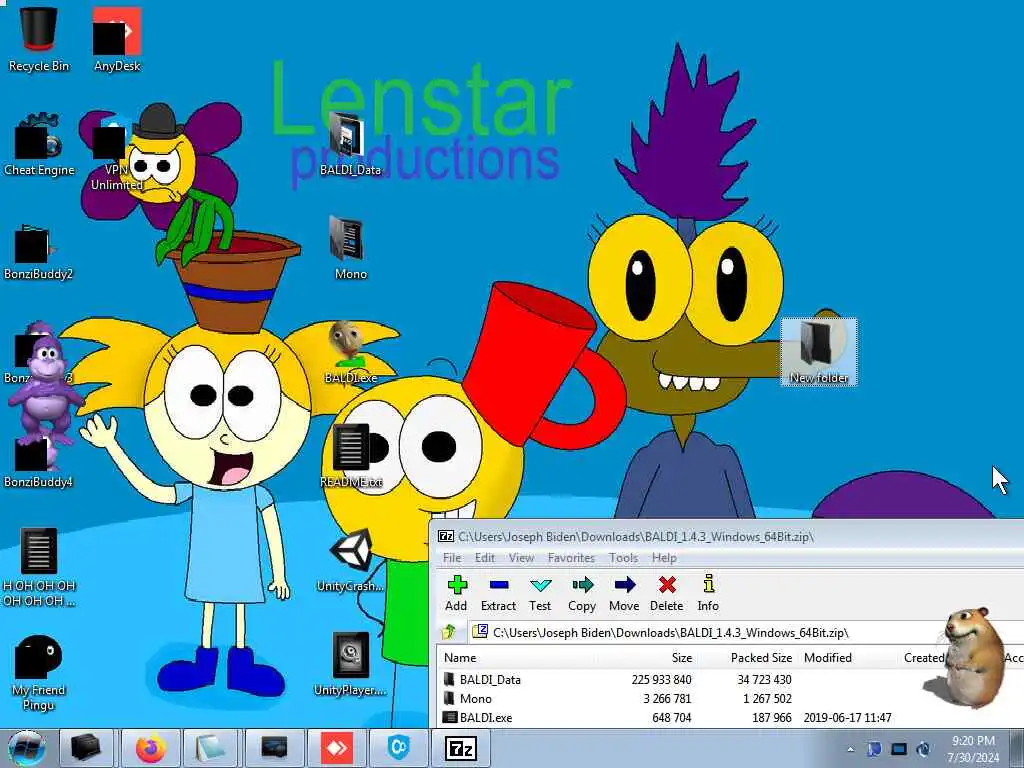Switch to 7-Zip taskbar button
The height and width of the screenshot is (768, 1024).
pos(461,748)
